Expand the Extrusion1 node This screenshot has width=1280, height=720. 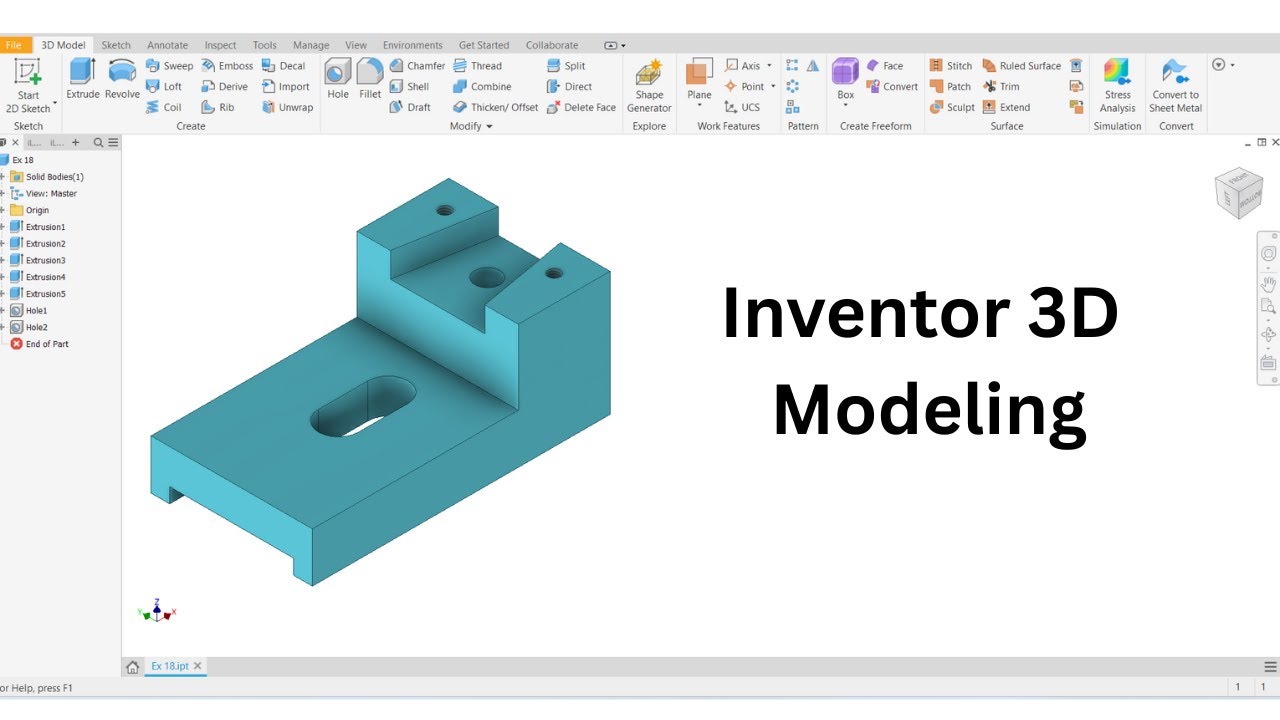3,227
